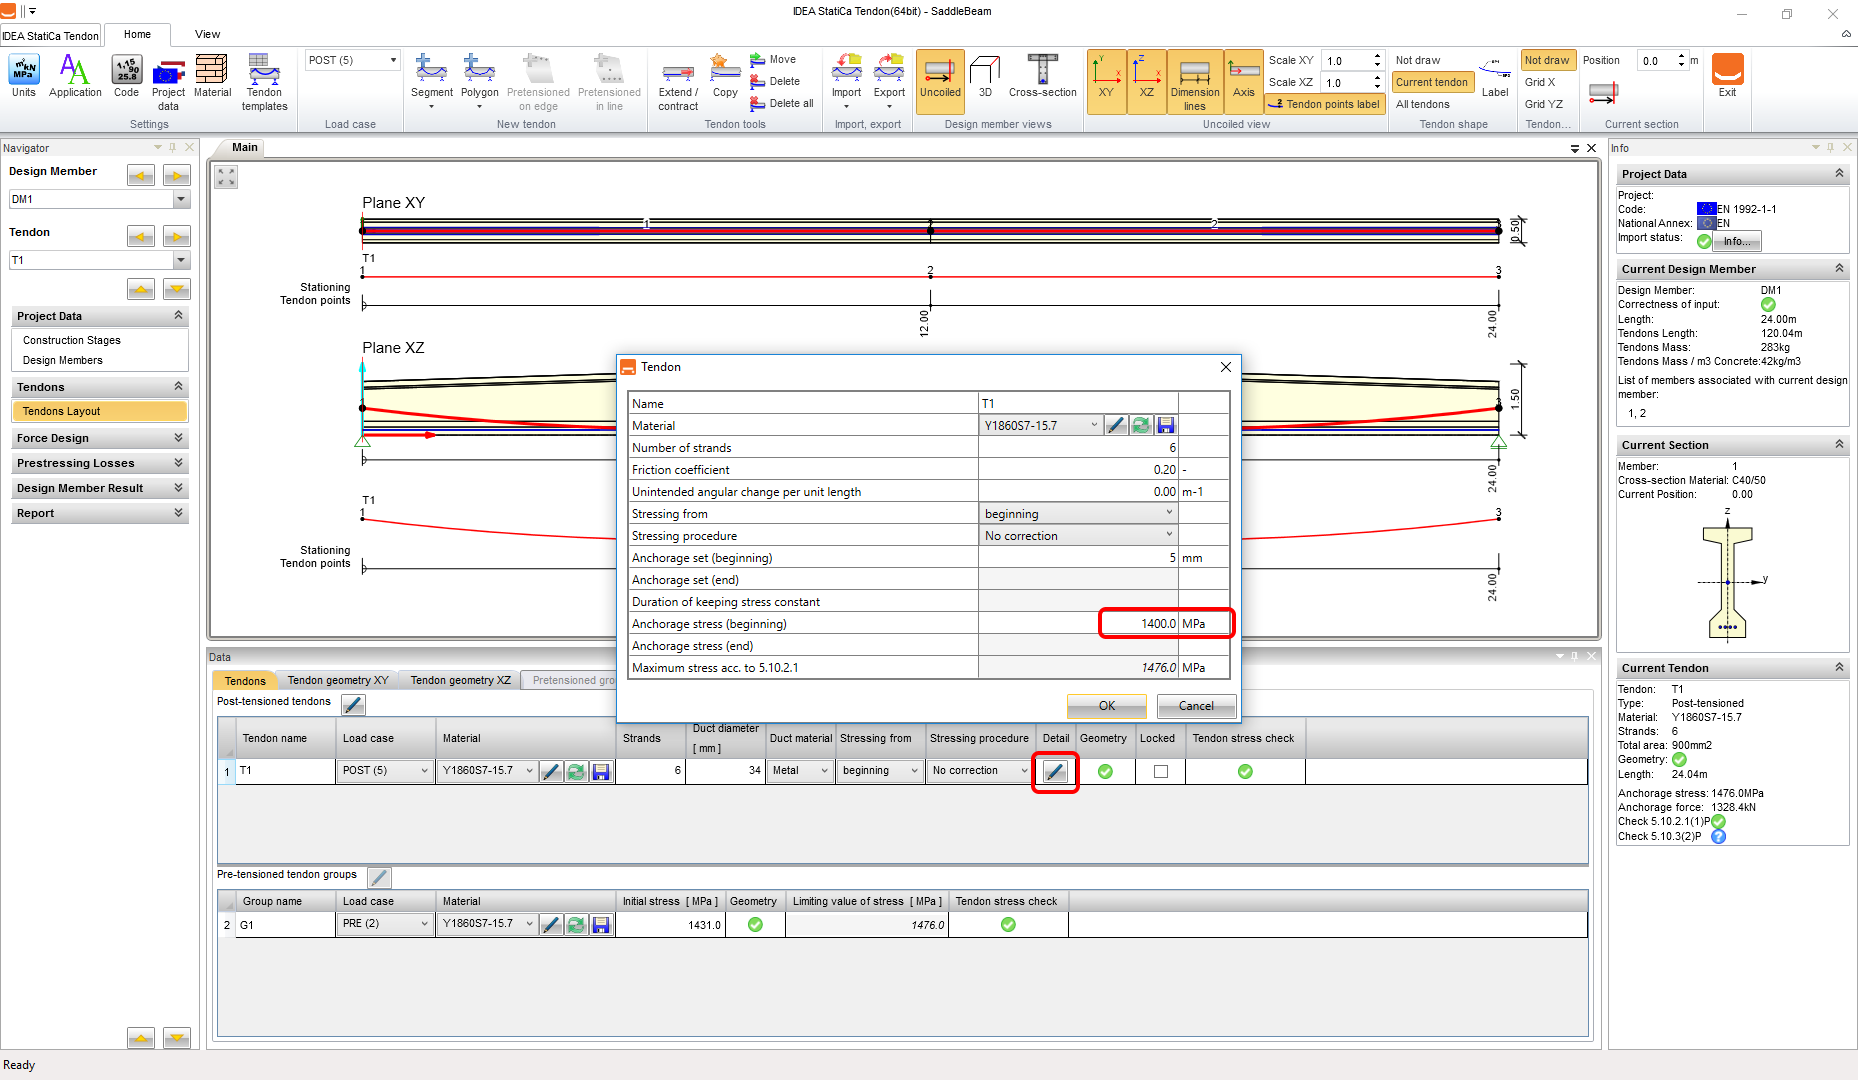Image resolution: width=1858 pixels, height=1080 pixels.
Task: Toggle the Locked checkbox for tendon T1
Action: pos(1160,771)
